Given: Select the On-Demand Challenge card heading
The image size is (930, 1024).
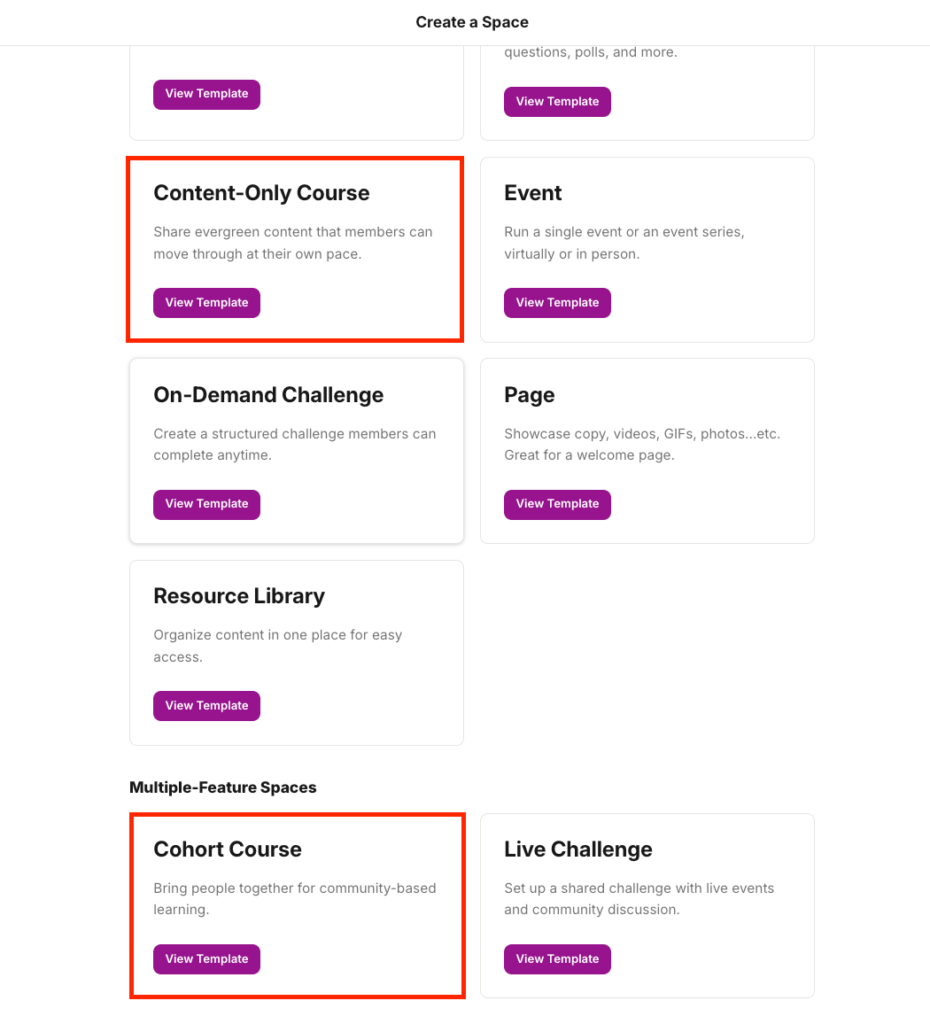Looking at the screenshot, I should point(268,395).
